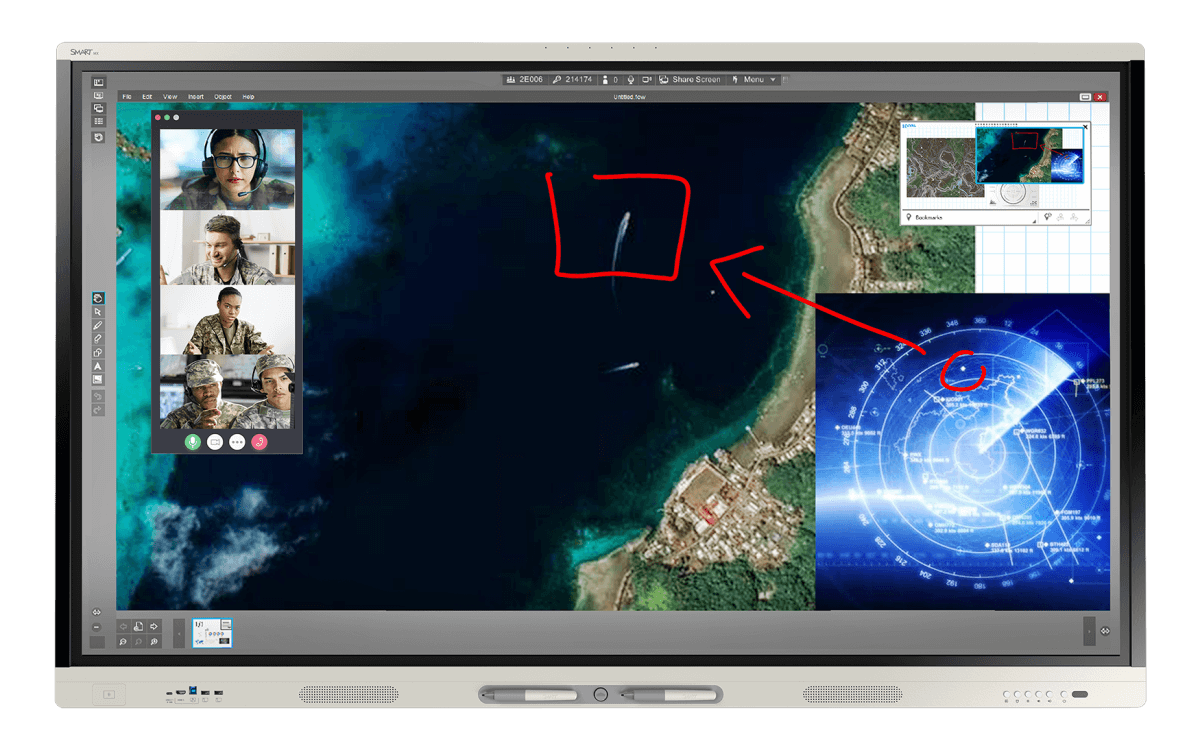Open the shapes tool in the left toolbar
This screenshot has width=1200, height=748.
pyautogui.click(x=99, y=350)
